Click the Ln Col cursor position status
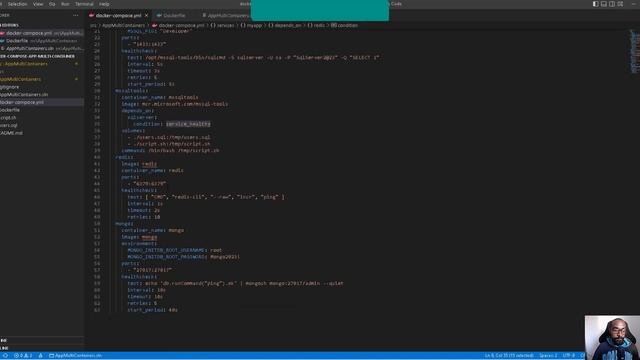Viewport: 640px width, 360px height. point(509,356)
